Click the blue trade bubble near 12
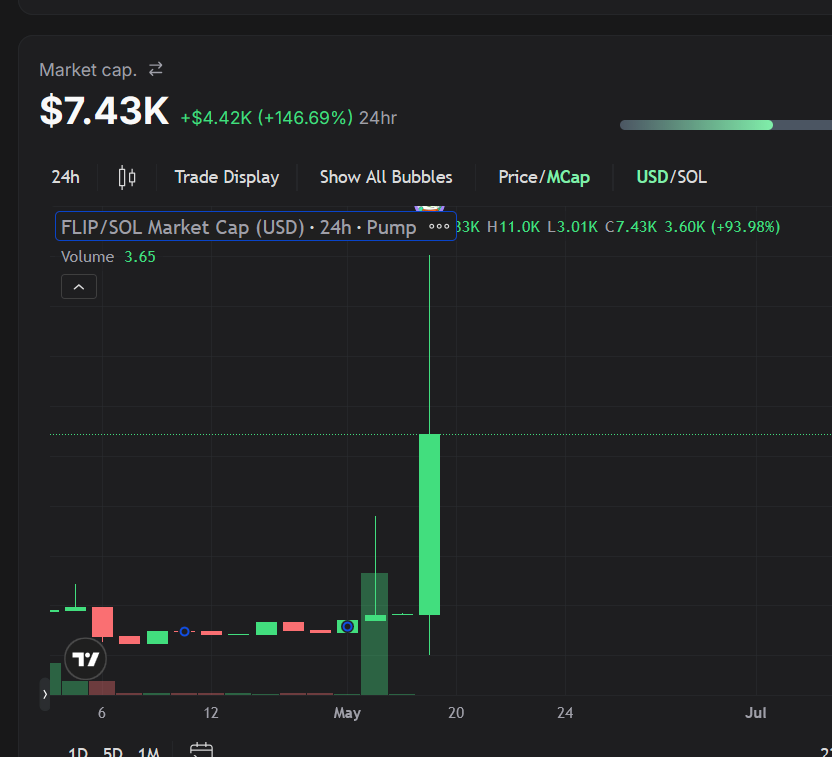Screen dimensions: 832x757 coord(184,631)
